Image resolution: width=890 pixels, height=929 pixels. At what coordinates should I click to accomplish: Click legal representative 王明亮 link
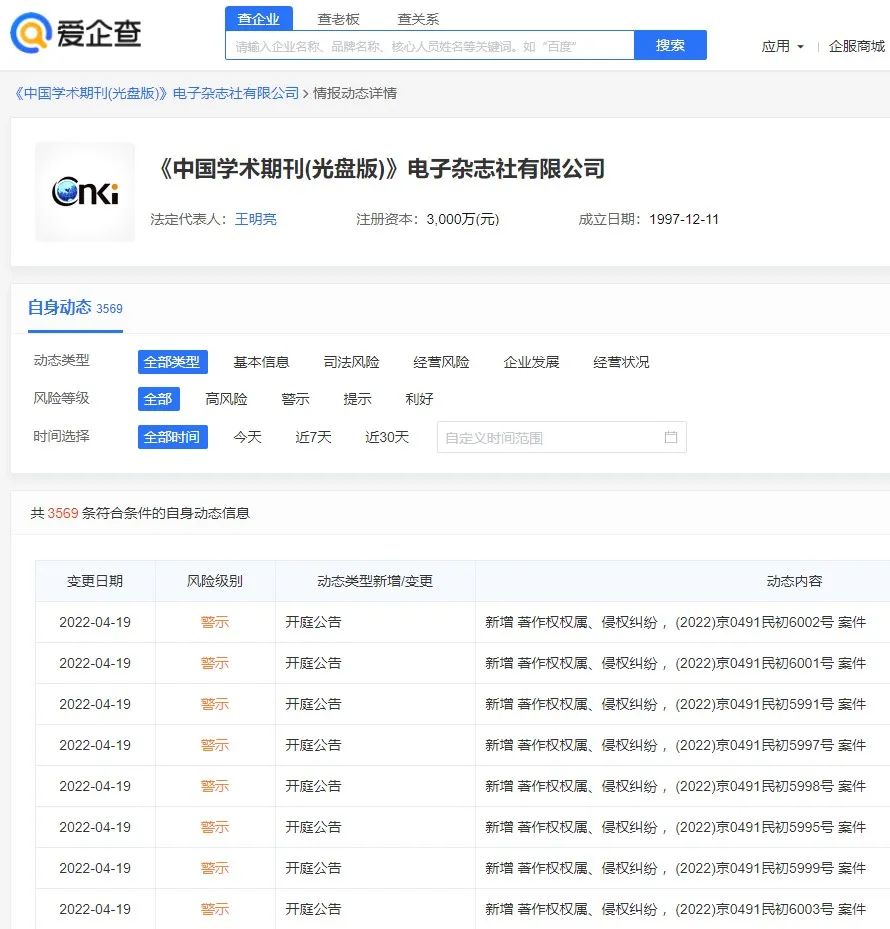pos(255,219)
